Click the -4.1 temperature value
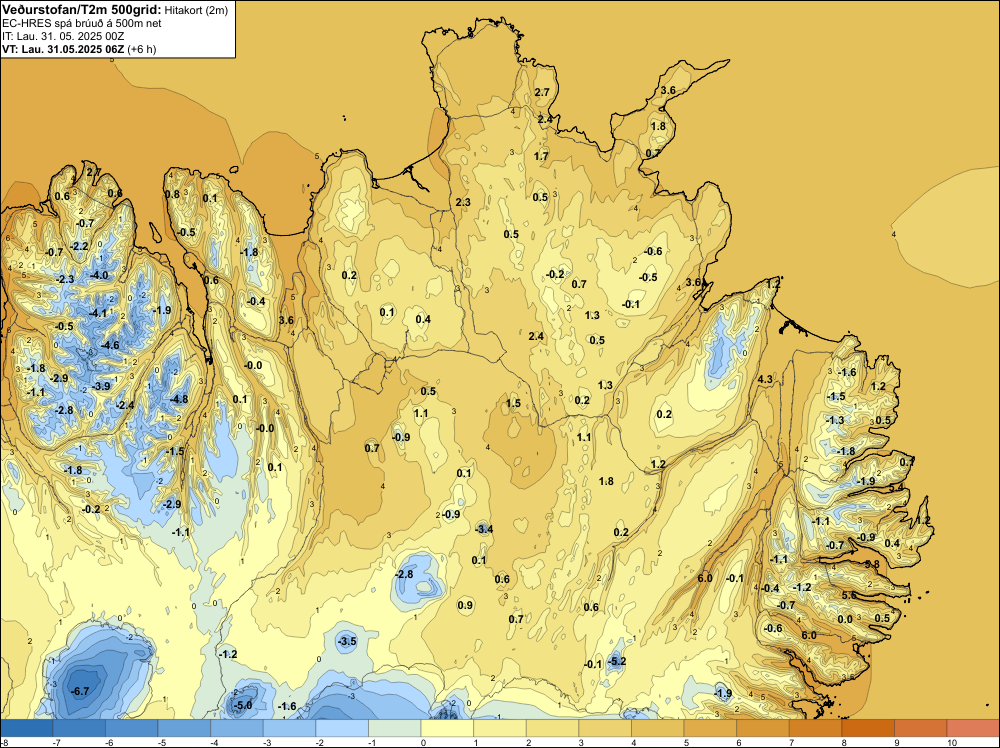Screen dimensions: 1000x748 98,313
